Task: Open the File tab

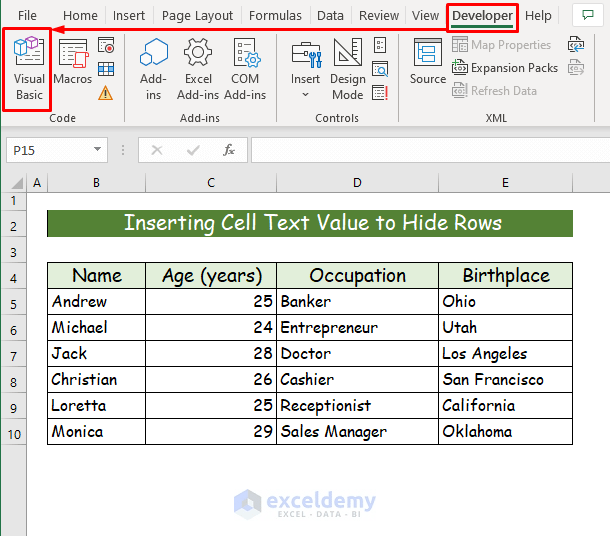Action: click(x=27, y=16)
